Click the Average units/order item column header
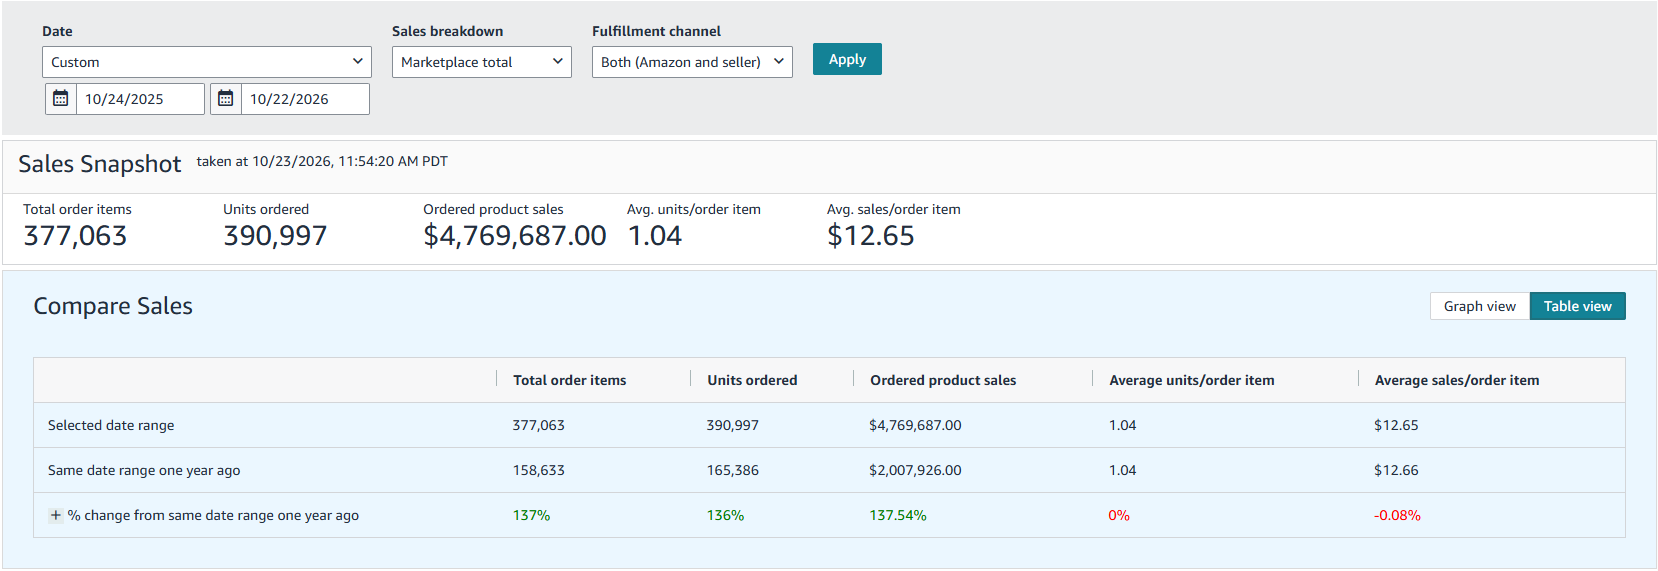1658x571 pixels. click(1192, 380)
